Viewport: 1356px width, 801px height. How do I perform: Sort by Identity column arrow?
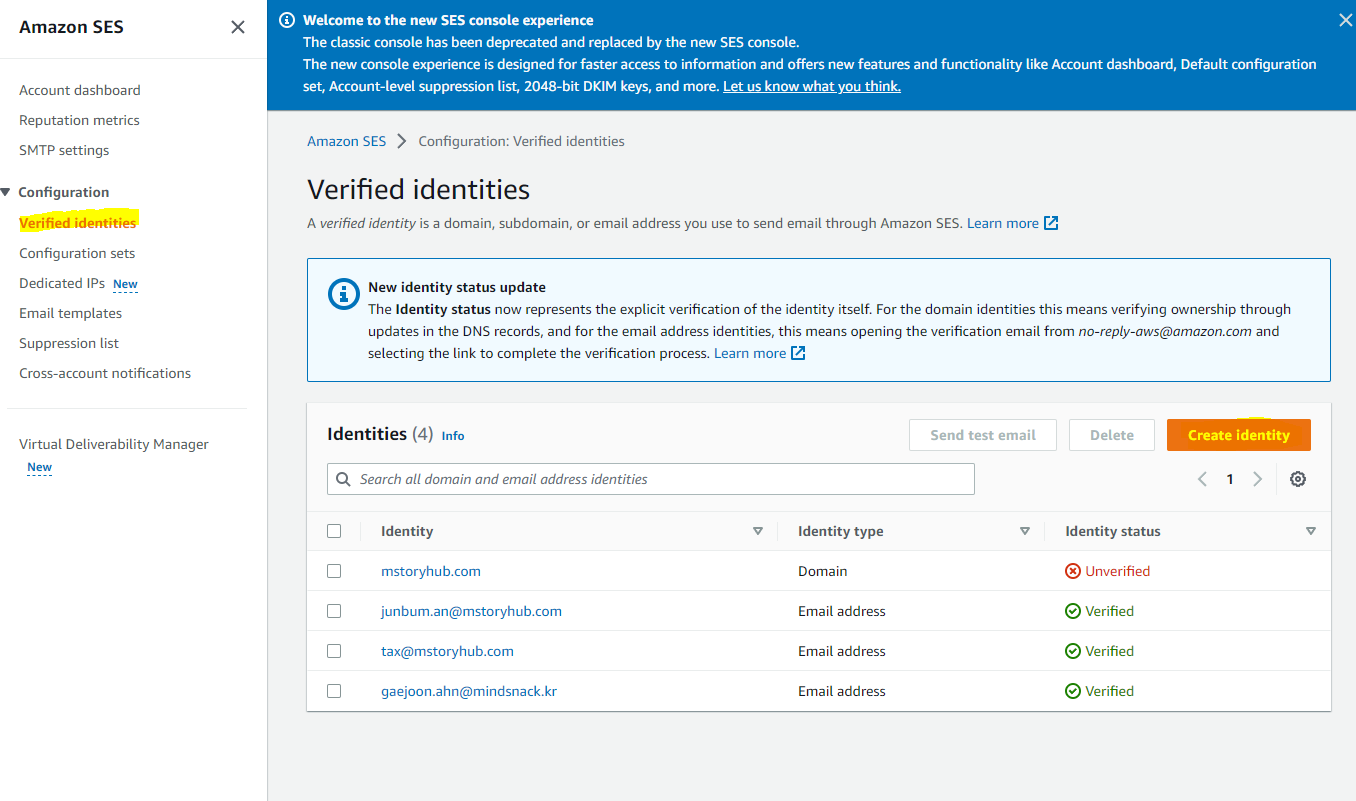pos(758,531)
